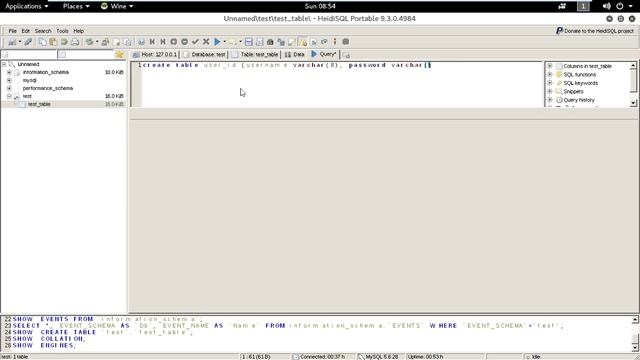This screenshot has width=640, height=360.
Task: Open the Session manager dropdown arrow
Action: pyautogui.click(x=20, y=42)
